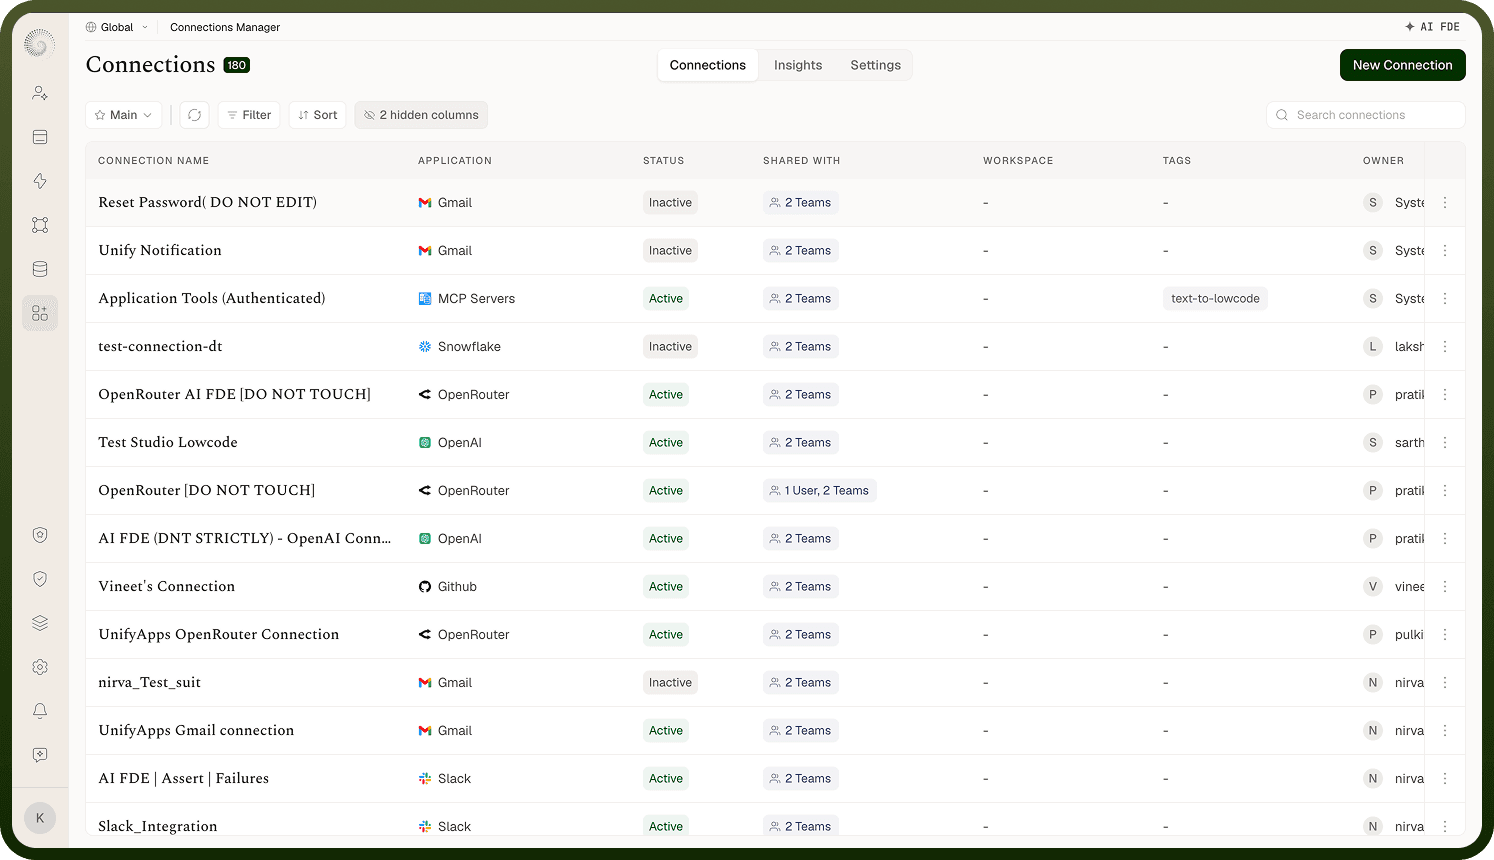Viewport: 1494px width, 860px height.
Task: Open the lightning bolt automations icon
Action: [40, 181]
